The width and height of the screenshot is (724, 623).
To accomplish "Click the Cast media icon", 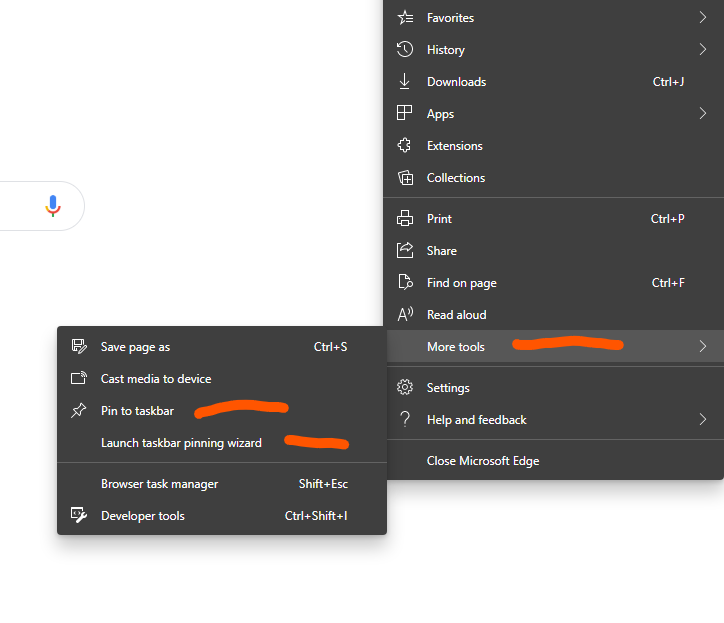I will [79, 378].
